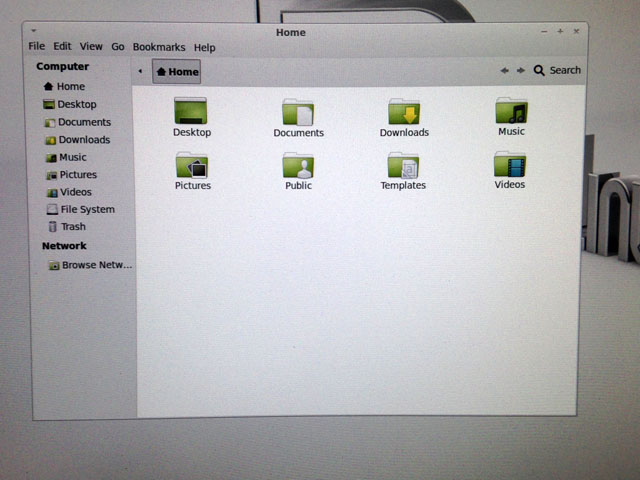Click the Public folder label text

pyautogui.click(x=298, y=185)
